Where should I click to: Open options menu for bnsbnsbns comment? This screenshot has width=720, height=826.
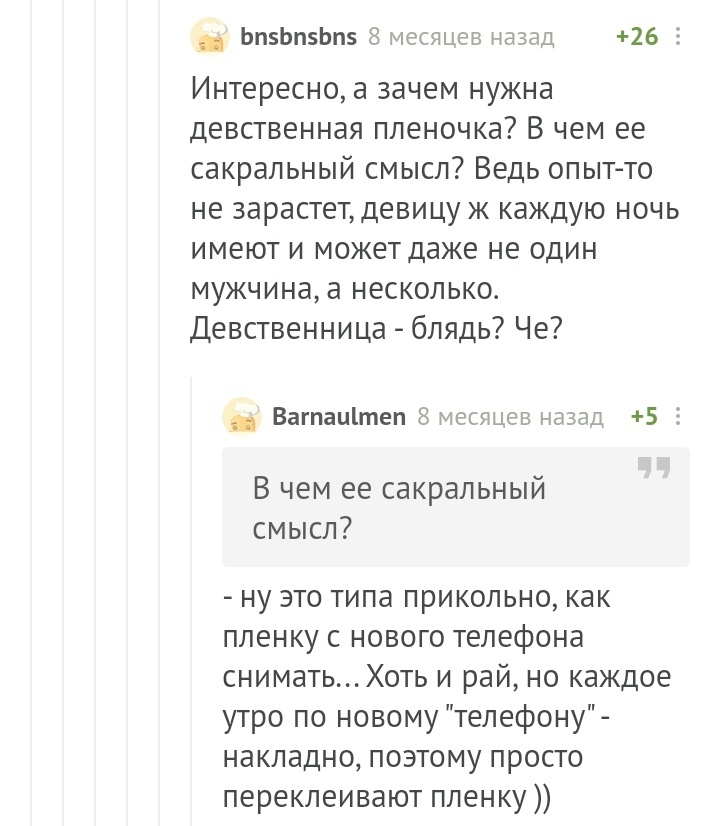click(x=680, y=38)
